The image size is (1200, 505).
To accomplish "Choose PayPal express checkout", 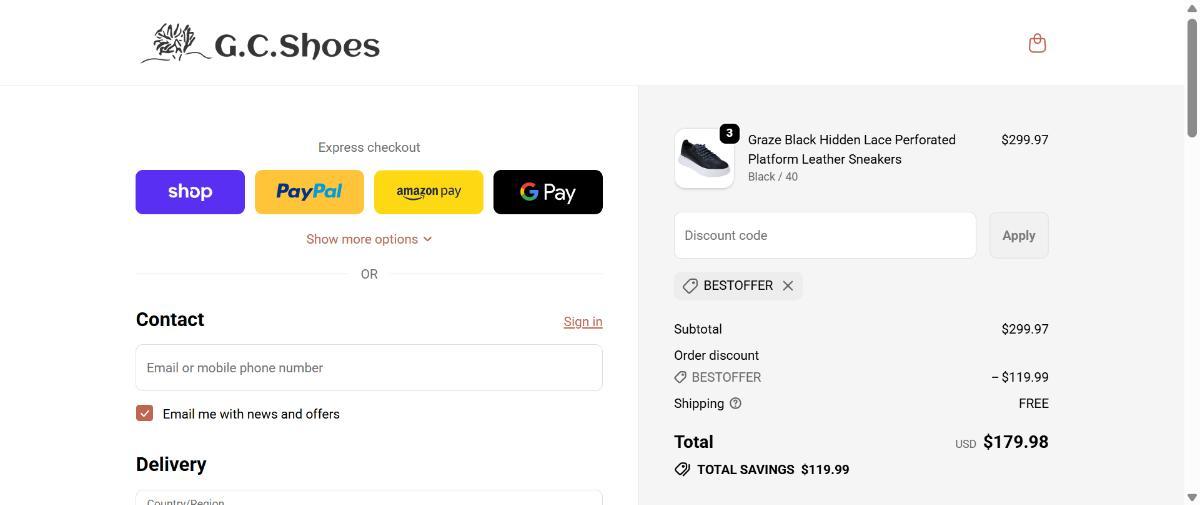I will (x=309, y=192).
